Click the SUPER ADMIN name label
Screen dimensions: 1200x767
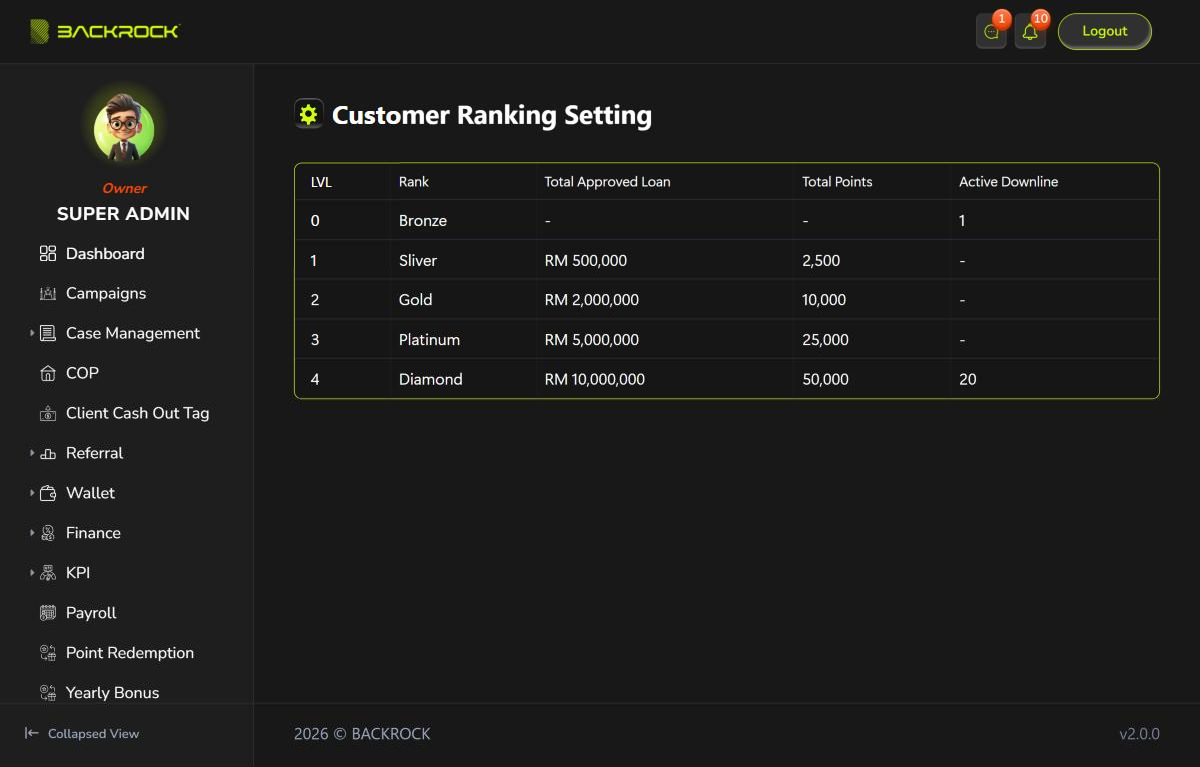123,214
